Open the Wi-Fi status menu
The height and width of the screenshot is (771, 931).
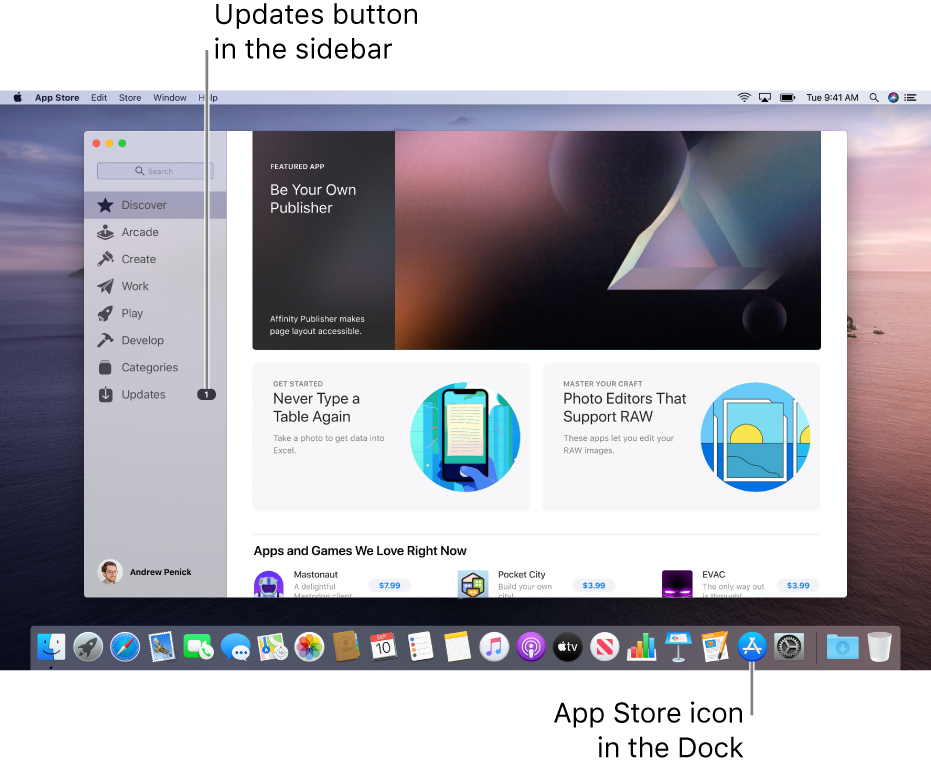[x=744, y=97]
